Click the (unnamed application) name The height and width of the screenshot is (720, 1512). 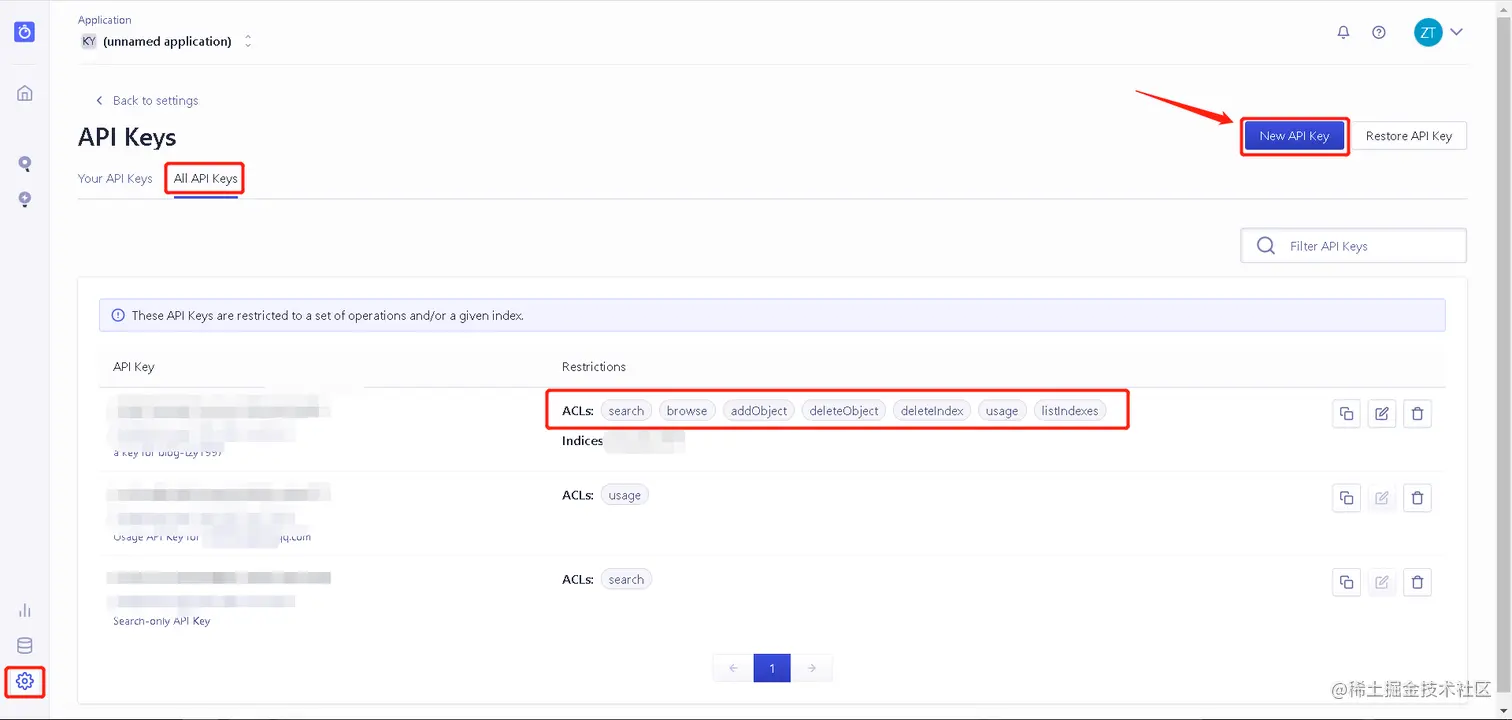[x=167, y=42]
